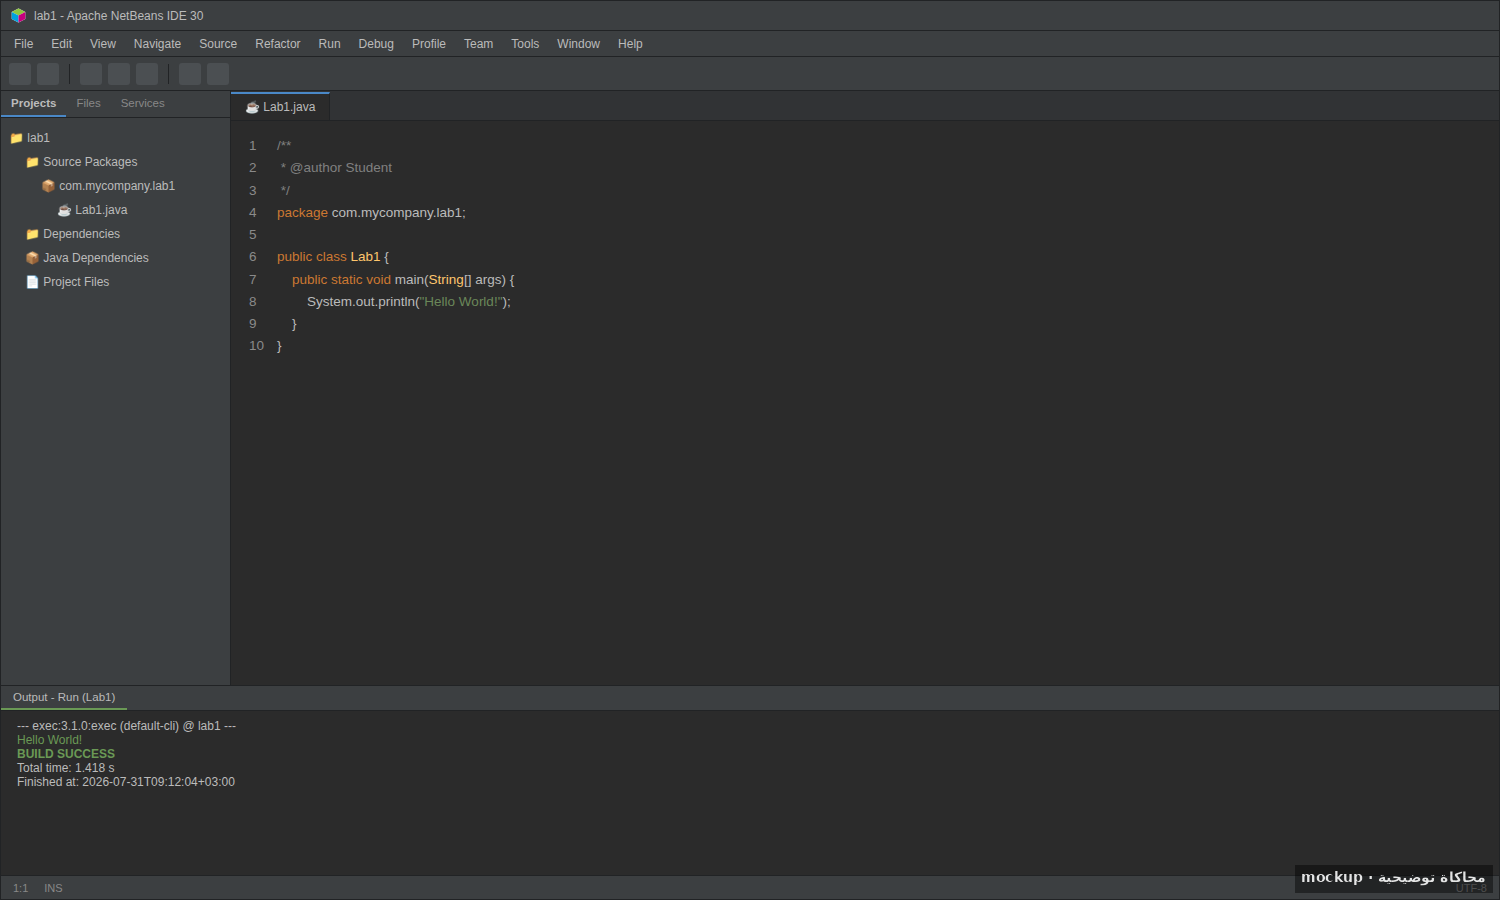Image resolution: width=1500 pixels, height=900 pixels.
Task: Click the System.out.println statement
Action: tap(409, 302)
